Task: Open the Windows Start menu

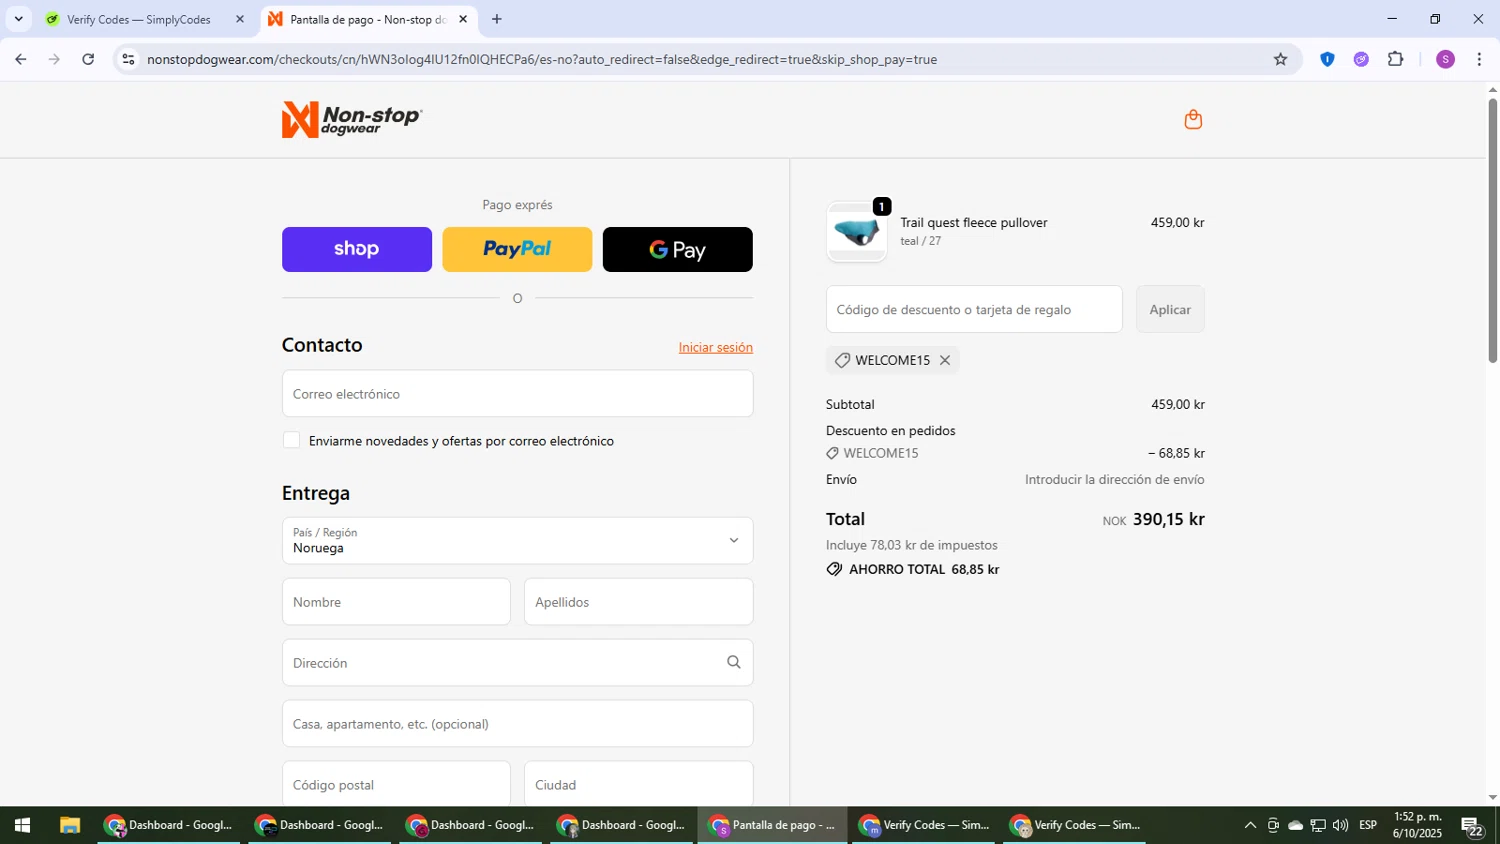Action: click(x=22, y=825)
